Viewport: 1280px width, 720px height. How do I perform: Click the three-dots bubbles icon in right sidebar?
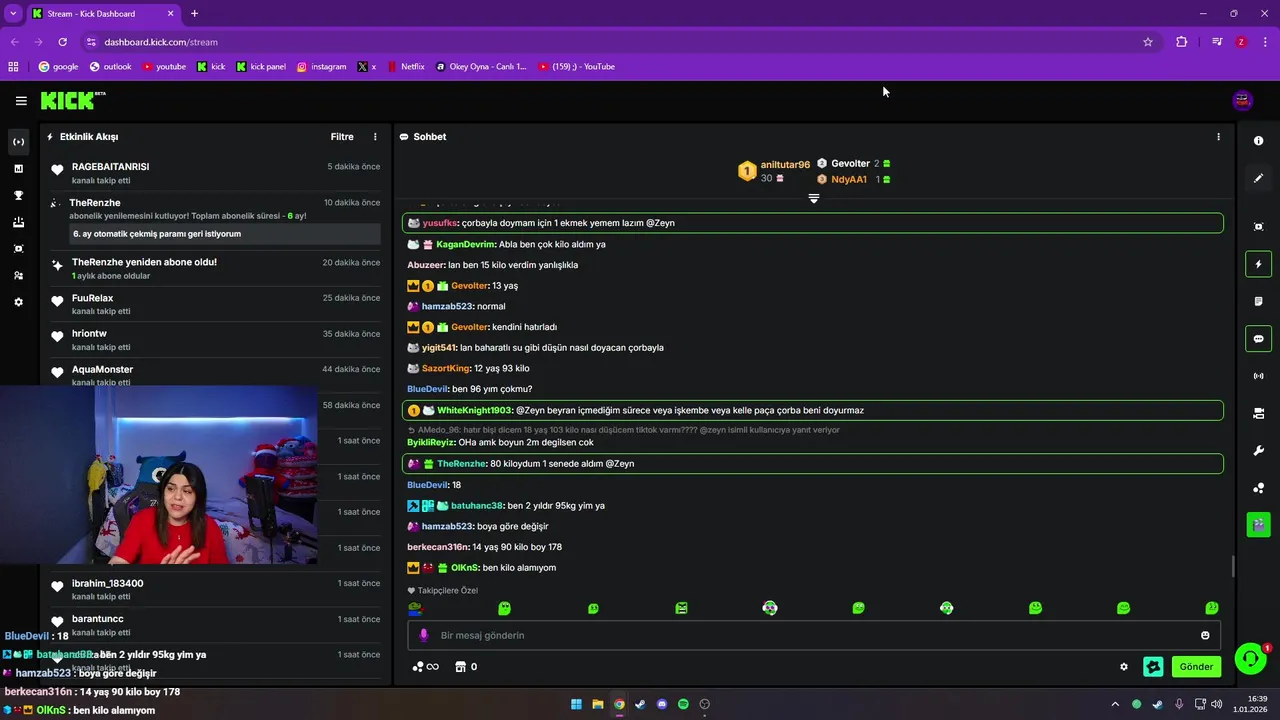[x=1258, y=488]
